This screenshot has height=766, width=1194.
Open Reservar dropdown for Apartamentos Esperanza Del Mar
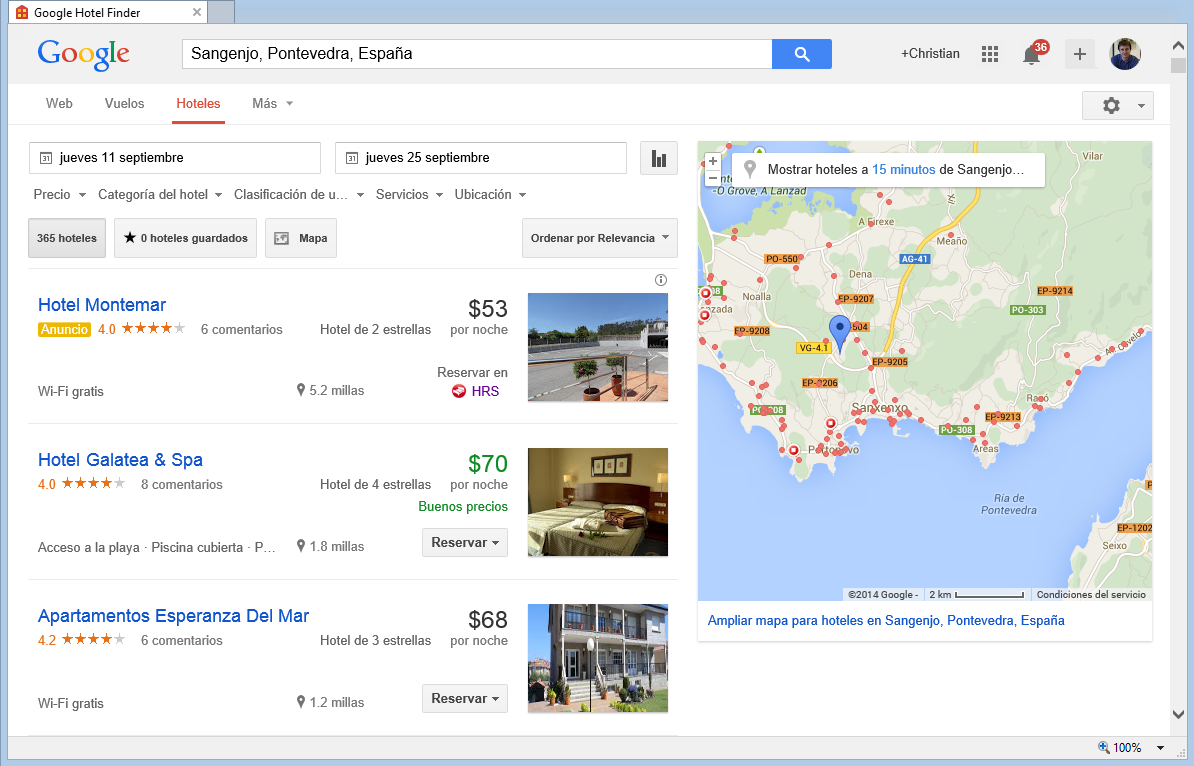pos(465,699)
